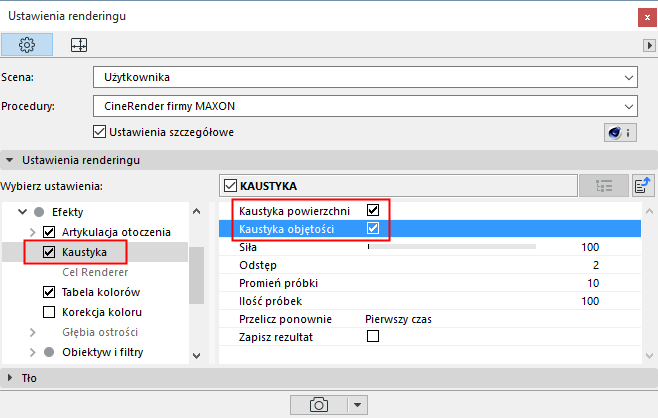
Task: Open the render settings gear tab
Action: coord(27,44)
